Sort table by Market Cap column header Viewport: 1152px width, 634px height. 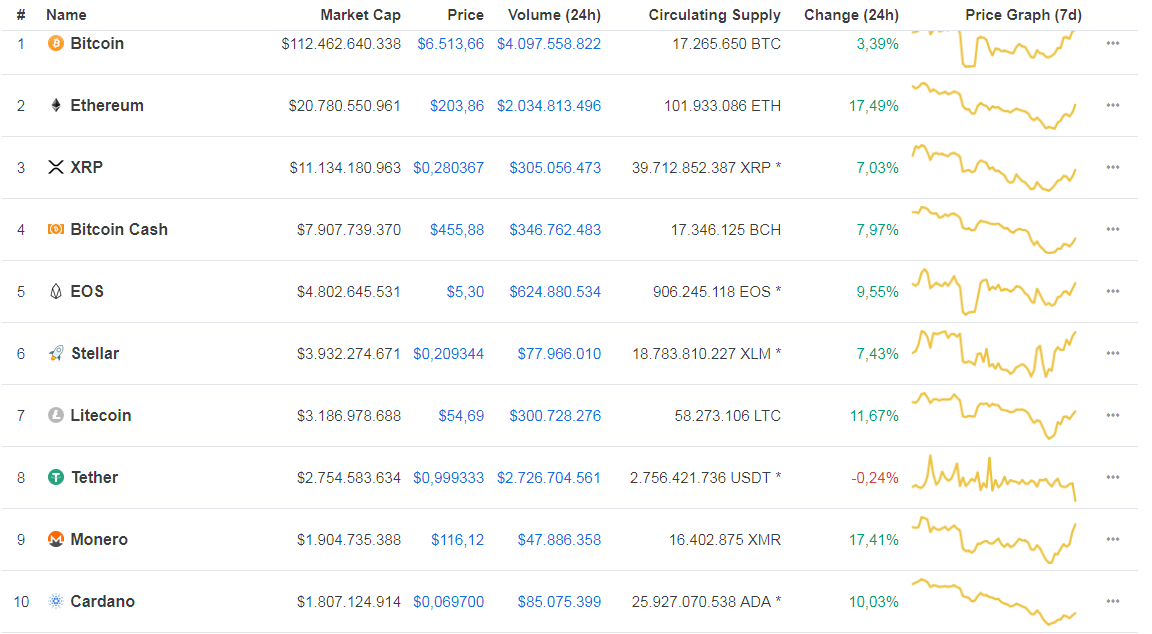(x=360, y=15)
